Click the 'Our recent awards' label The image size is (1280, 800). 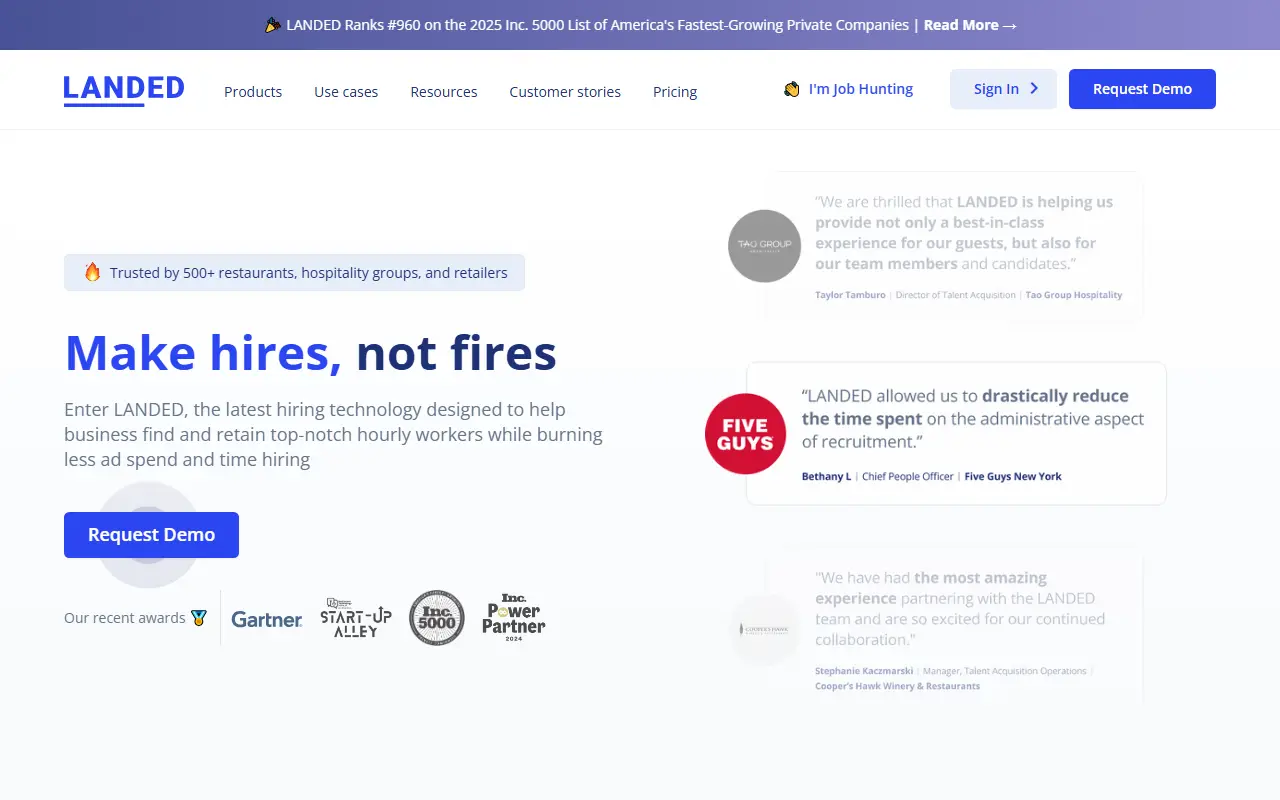point(125,618)
